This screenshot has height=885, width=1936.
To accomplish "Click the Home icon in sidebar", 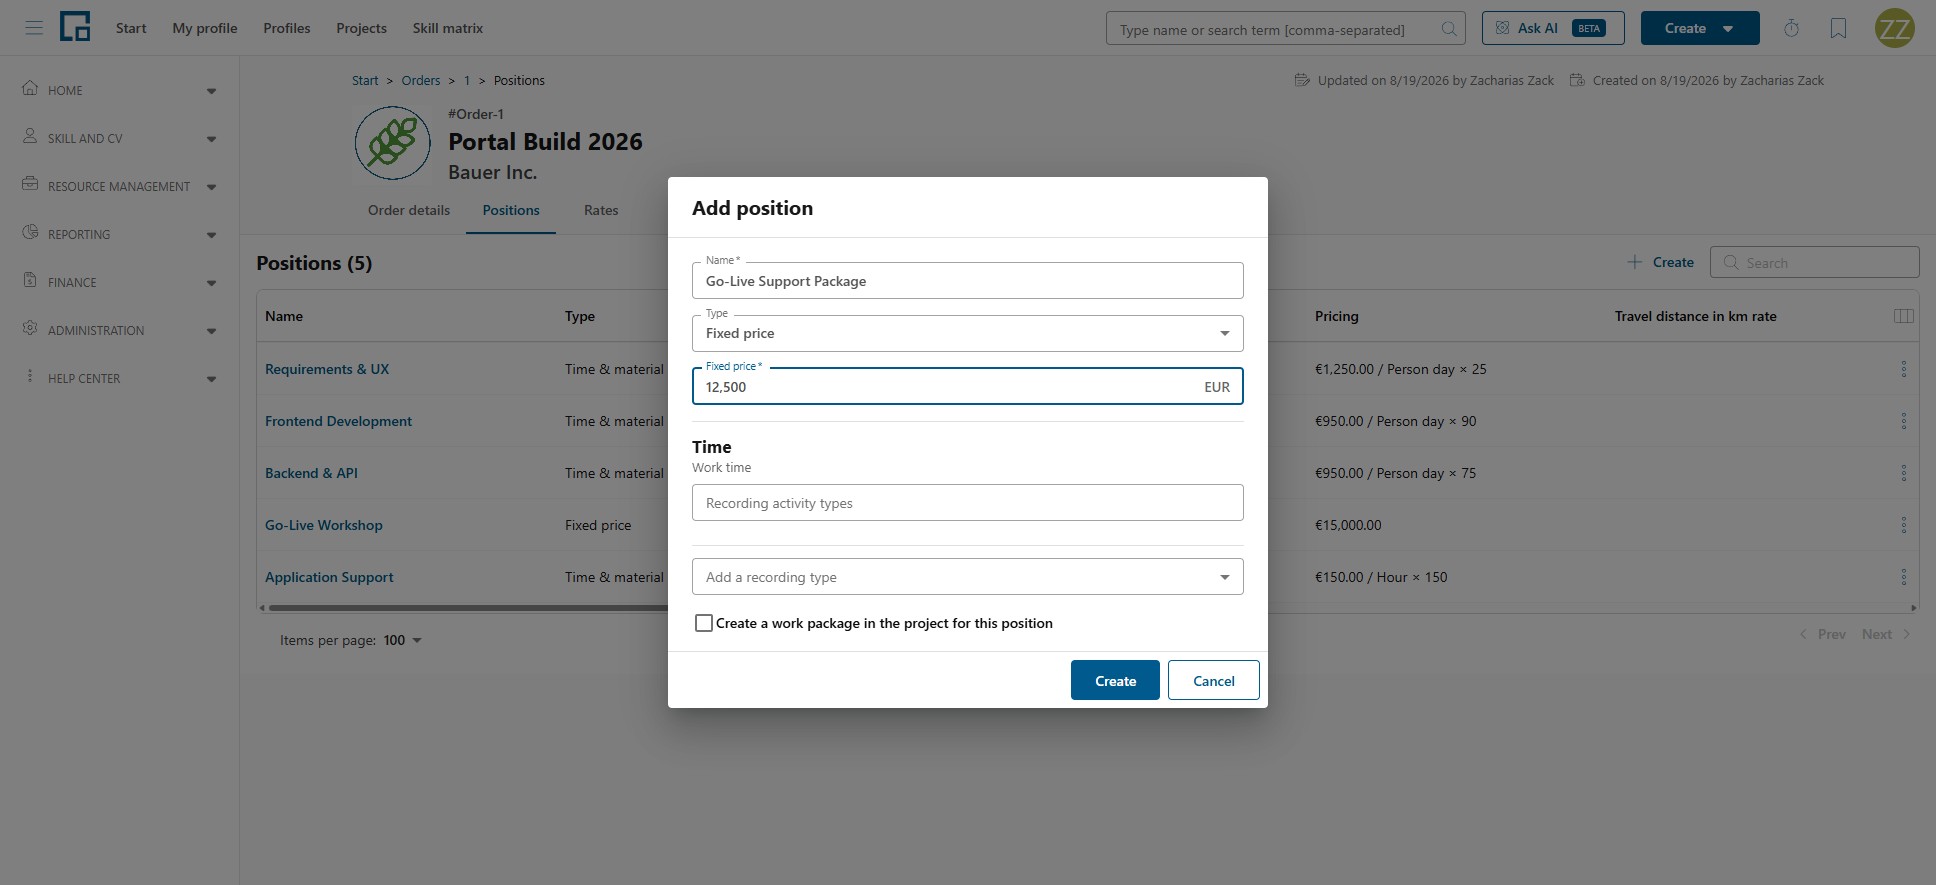I will (x=30, y=88).
